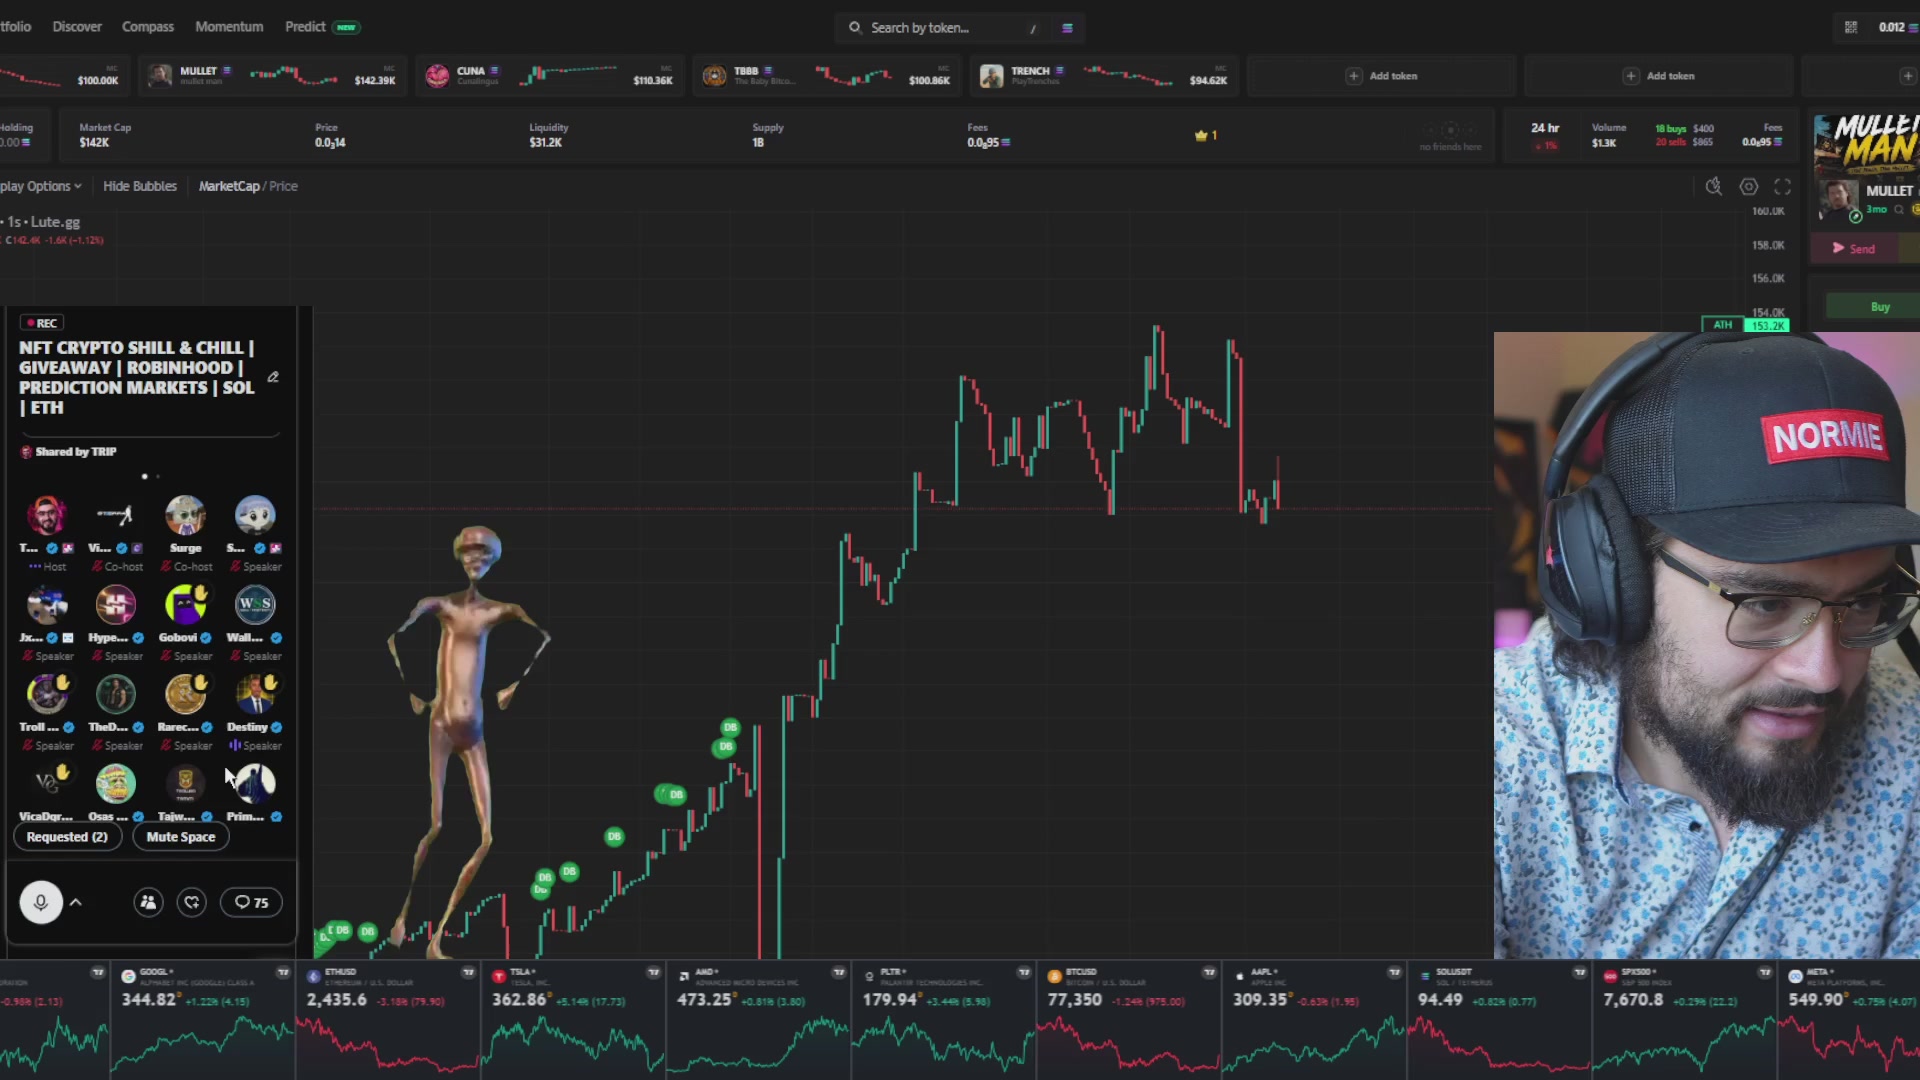Screen dimensions: 1920x1080
Task: Expand the microphone options chevron
Action: coord(75,902)
